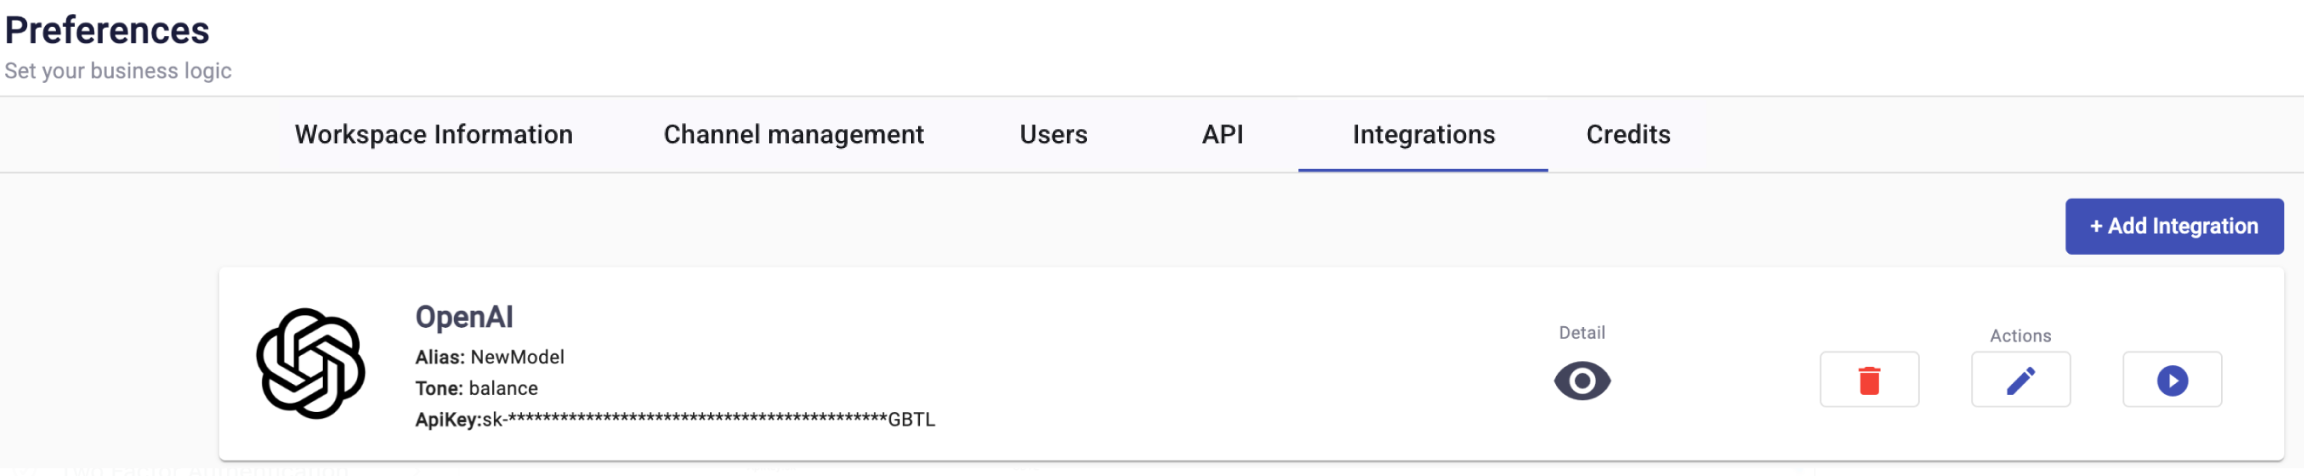Click the OpenAI logo
The height and width of the screenshot is (476, 2304).
[311, 363]
